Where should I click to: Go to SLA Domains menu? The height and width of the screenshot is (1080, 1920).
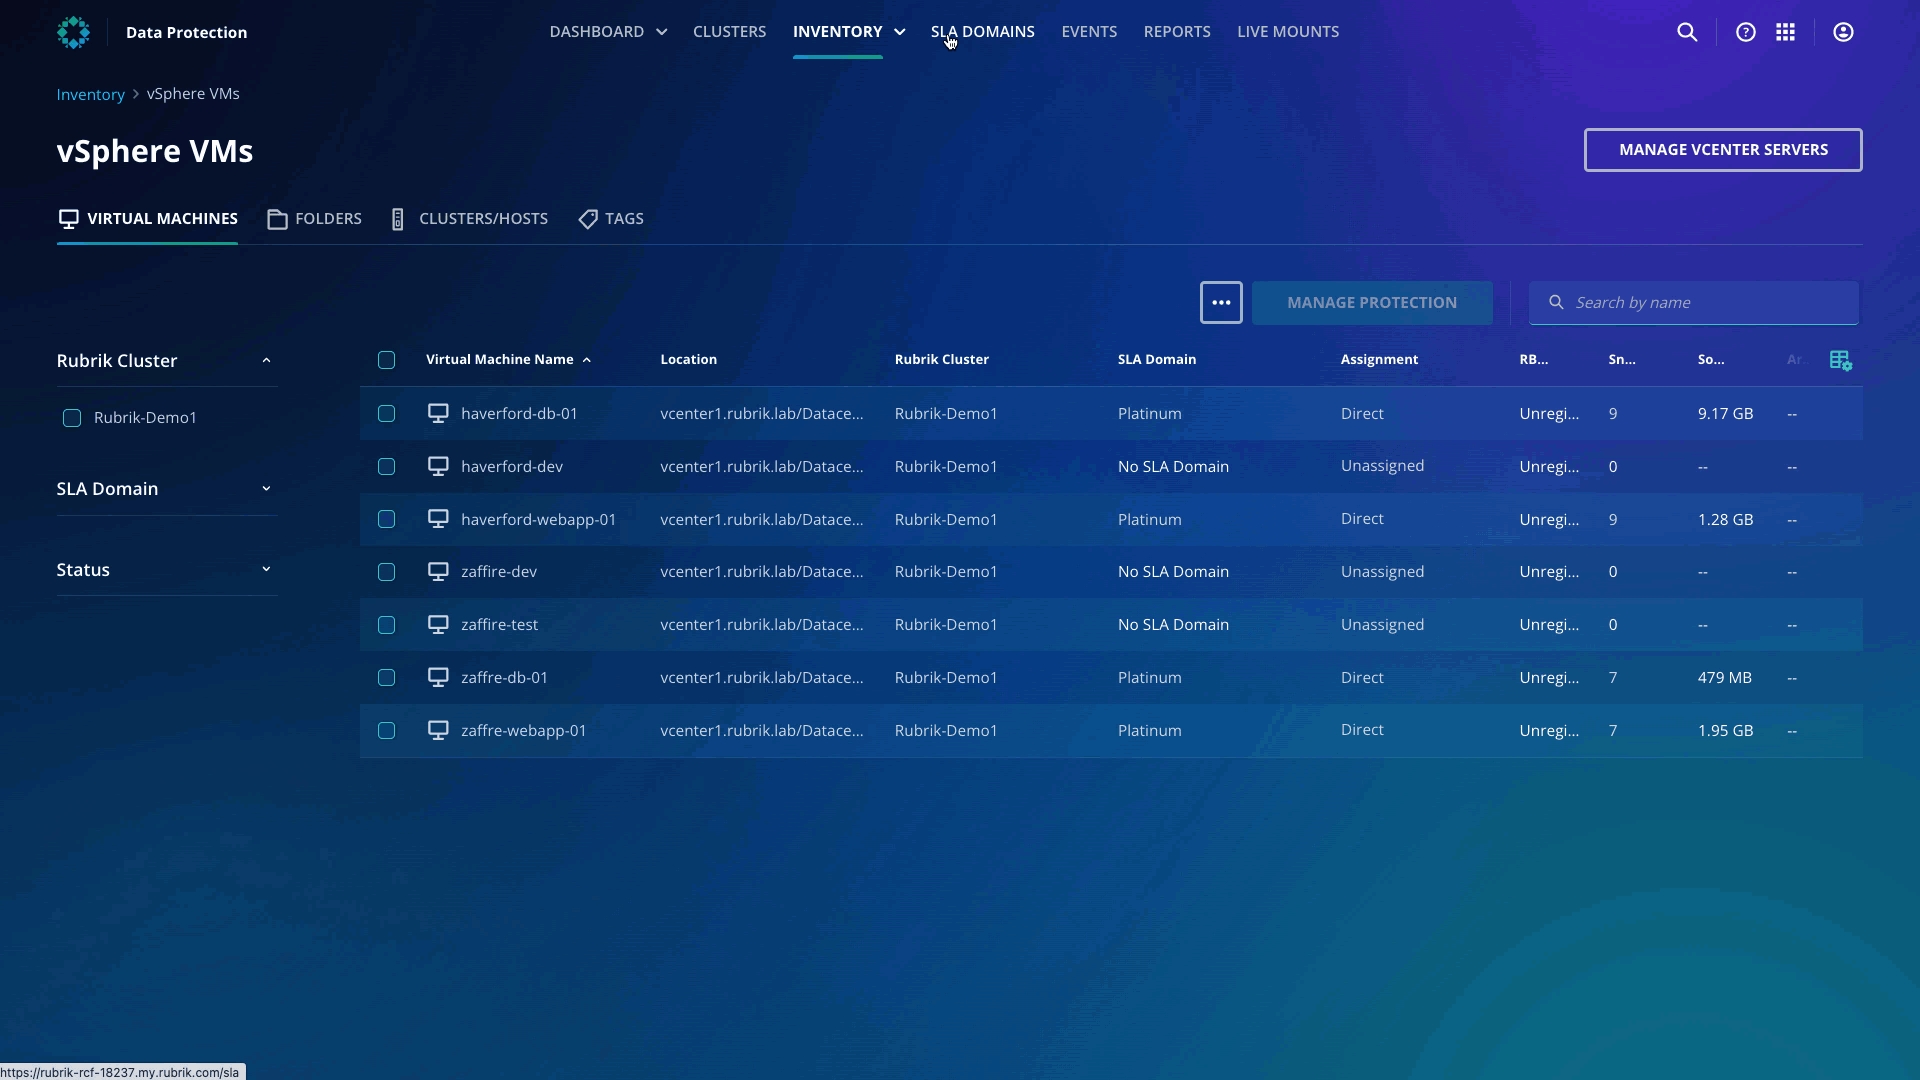[982, 32]
